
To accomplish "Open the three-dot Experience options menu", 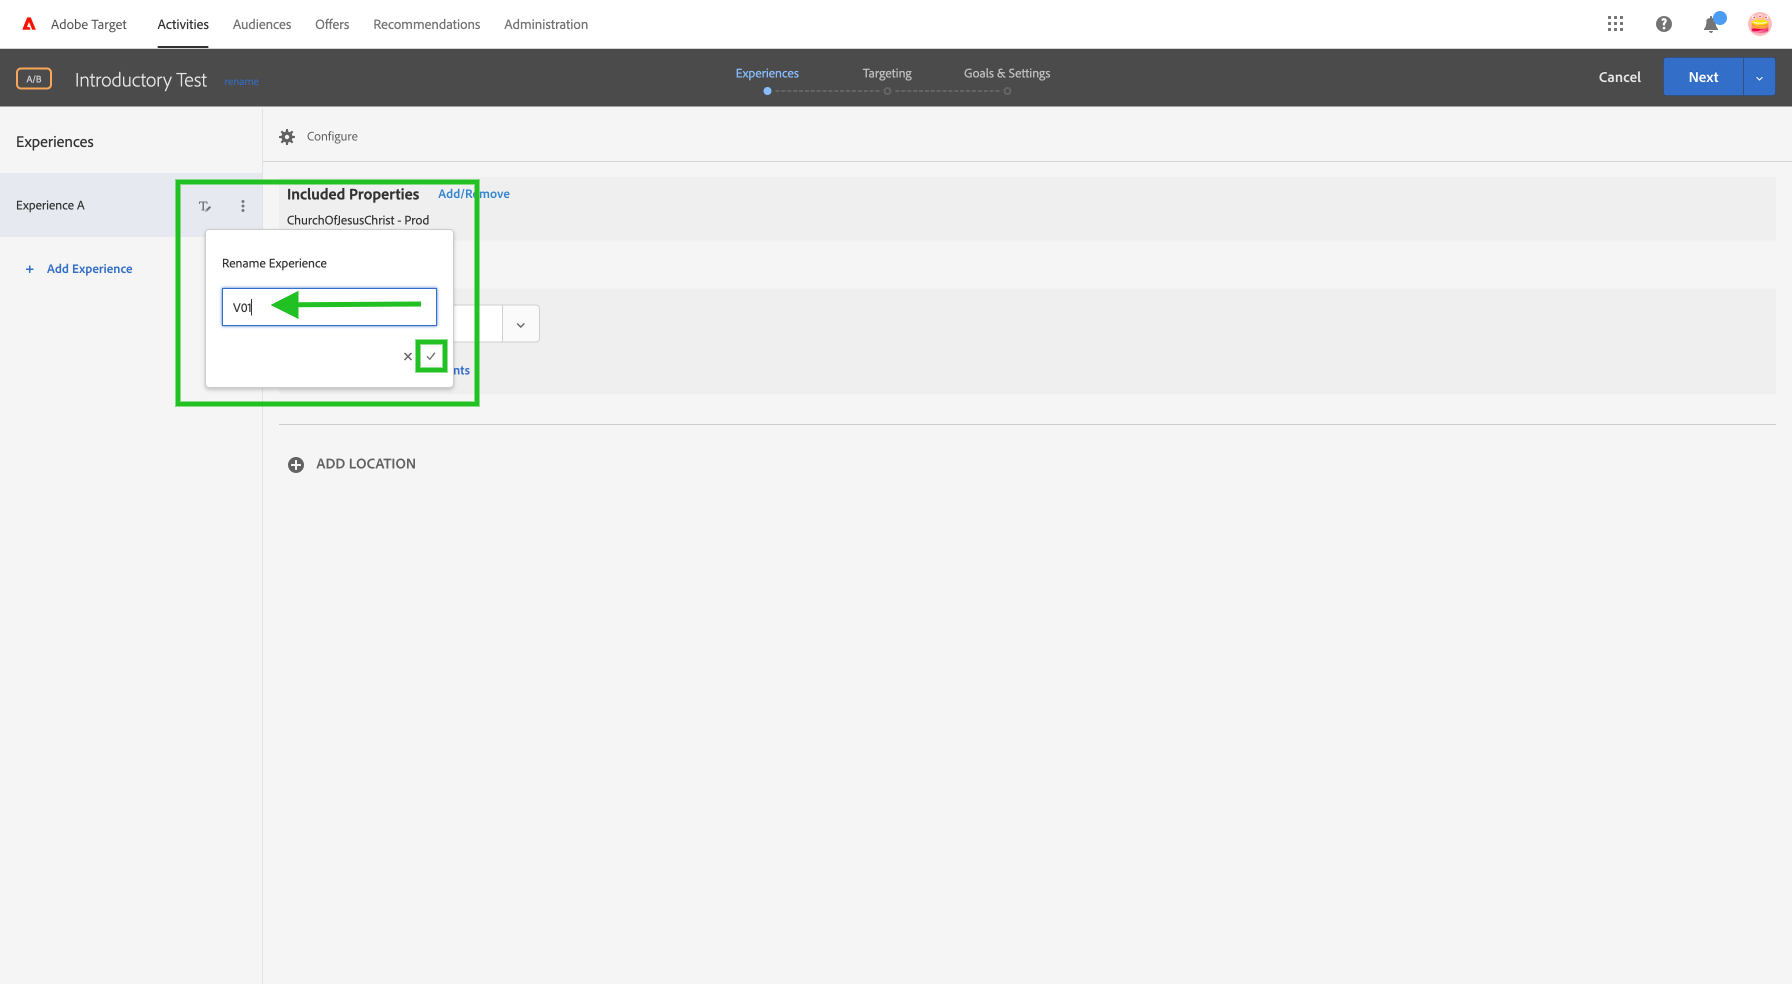I will tap(242, 205).
